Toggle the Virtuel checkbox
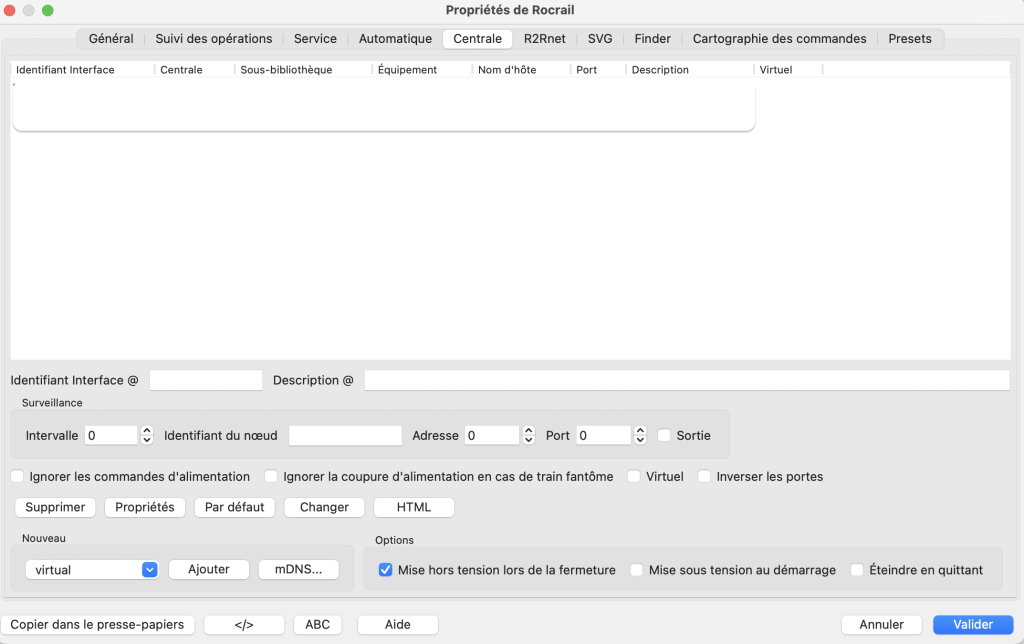Screen dimensions: 1024x644 634,476
